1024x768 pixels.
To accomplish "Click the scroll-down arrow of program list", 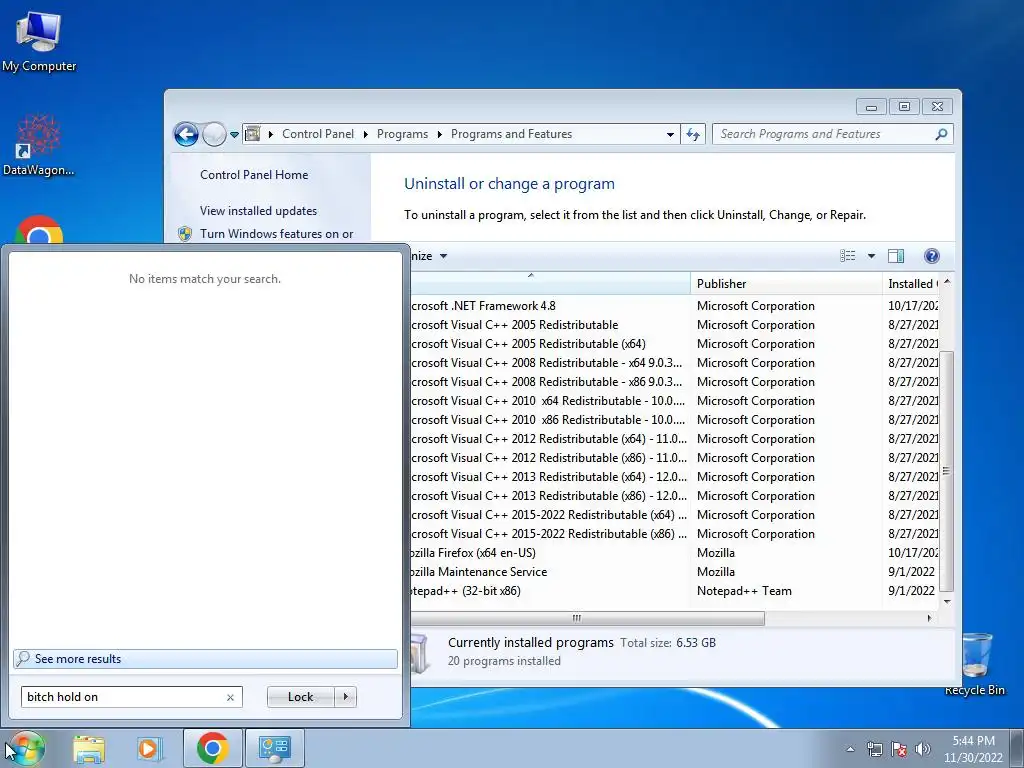I will tap(947, 601).
